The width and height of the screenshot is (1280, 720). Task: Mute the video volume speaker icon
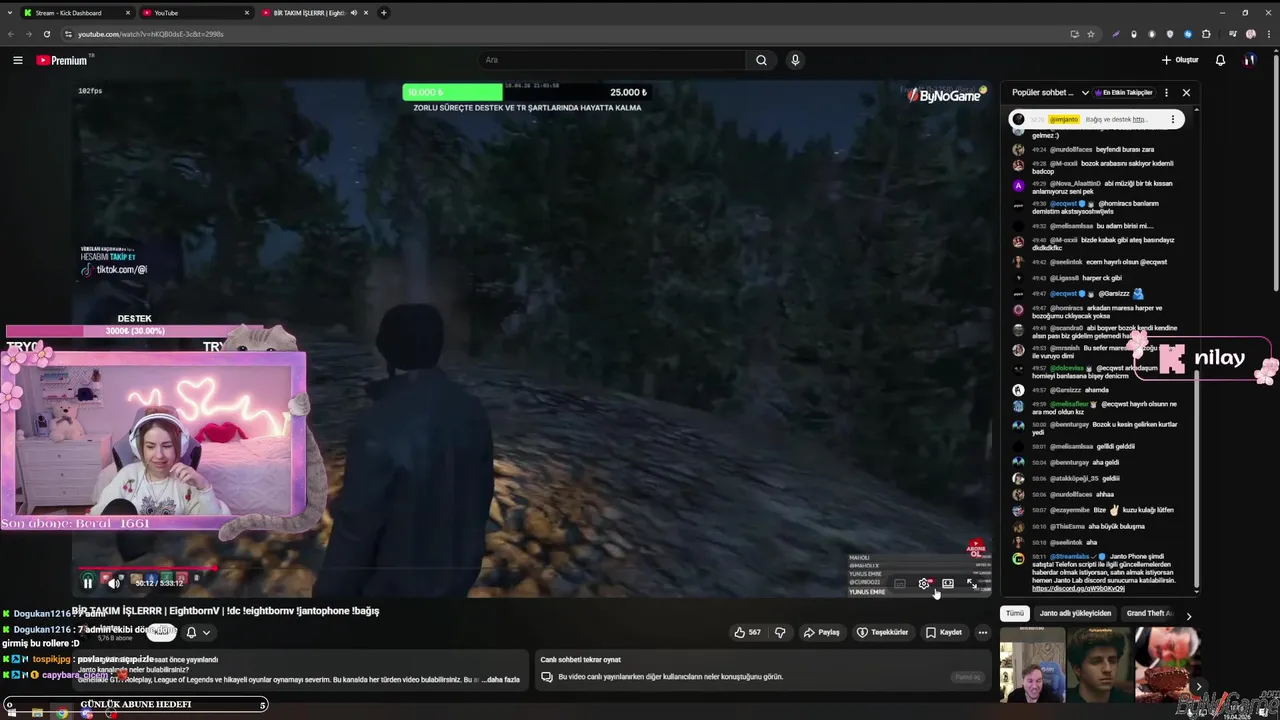(x=114, y=582)
